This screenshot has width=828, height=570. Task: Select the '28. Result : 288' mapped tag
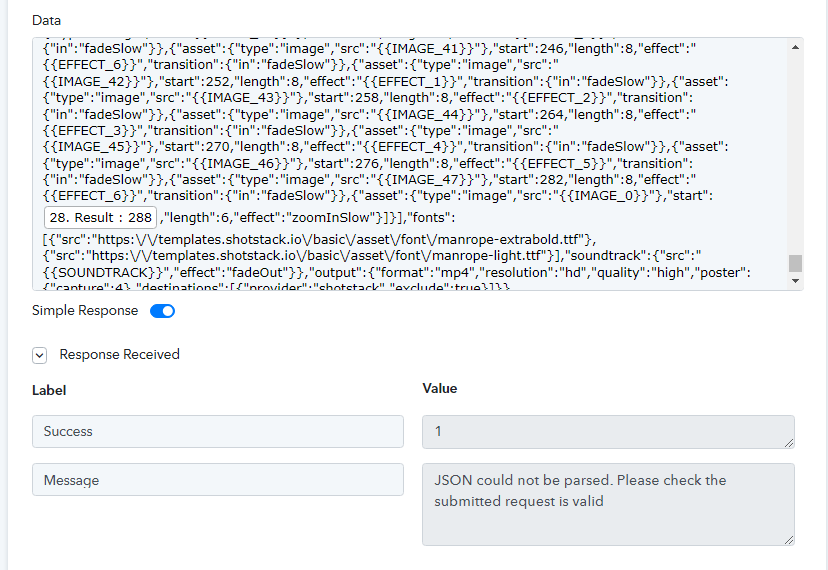(101, 218)
